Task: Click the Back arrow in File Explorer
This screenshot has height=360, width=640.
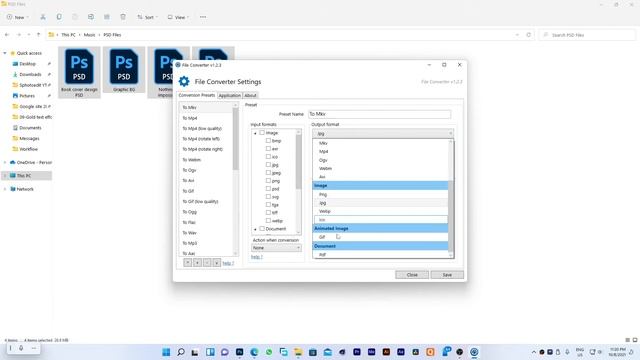Action: pyautogui.click(x=7, y=35)
